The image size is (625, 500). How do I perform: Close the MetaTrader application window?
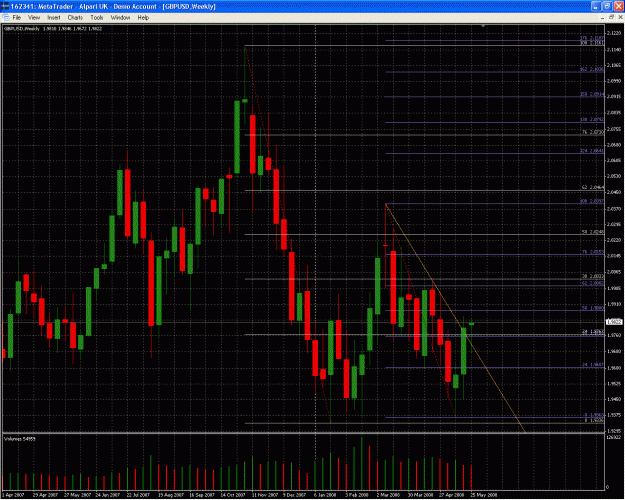[x=617, y=6]
